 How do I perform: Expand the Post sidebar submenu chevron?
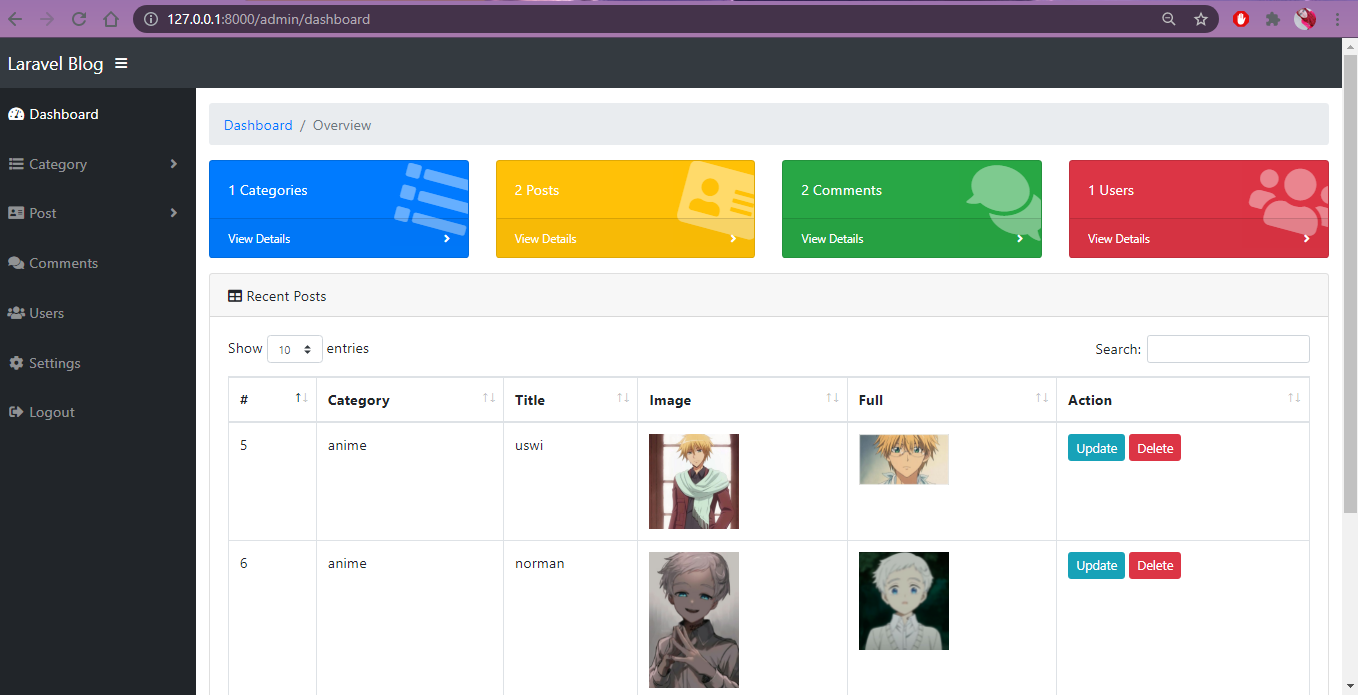pos(174,213)
